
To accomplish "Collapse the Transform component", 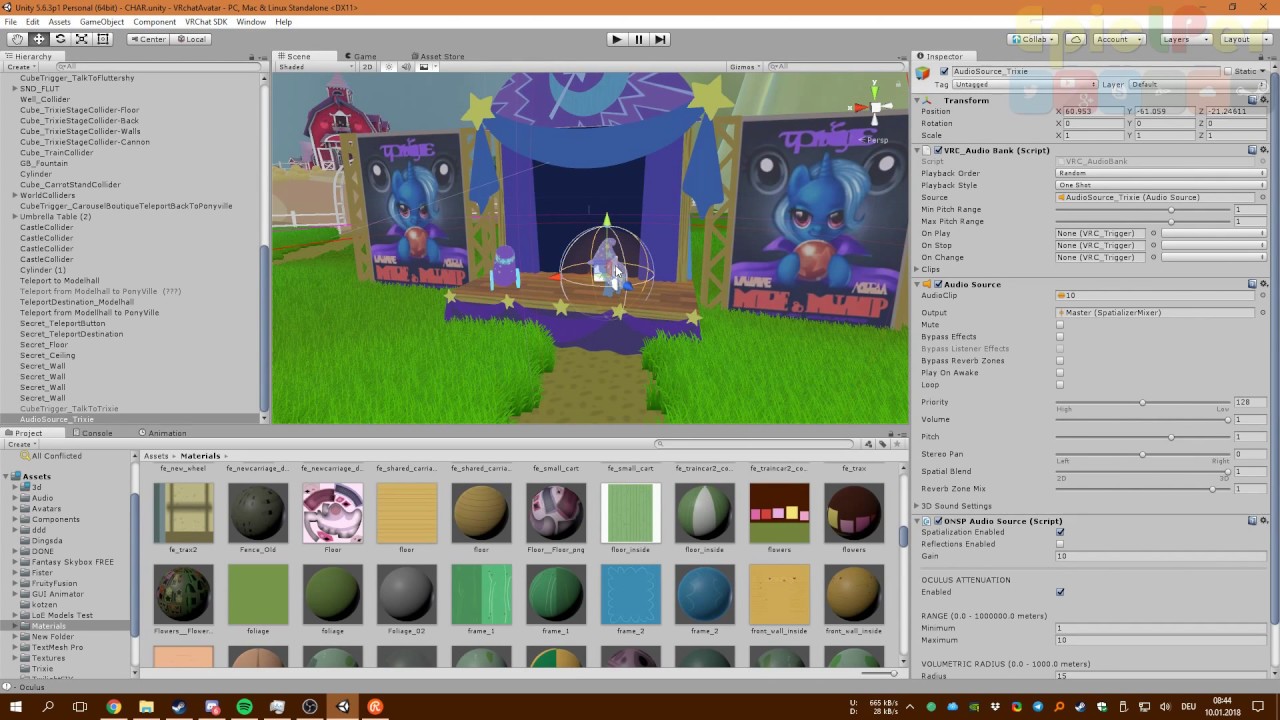I will (919, 100).
